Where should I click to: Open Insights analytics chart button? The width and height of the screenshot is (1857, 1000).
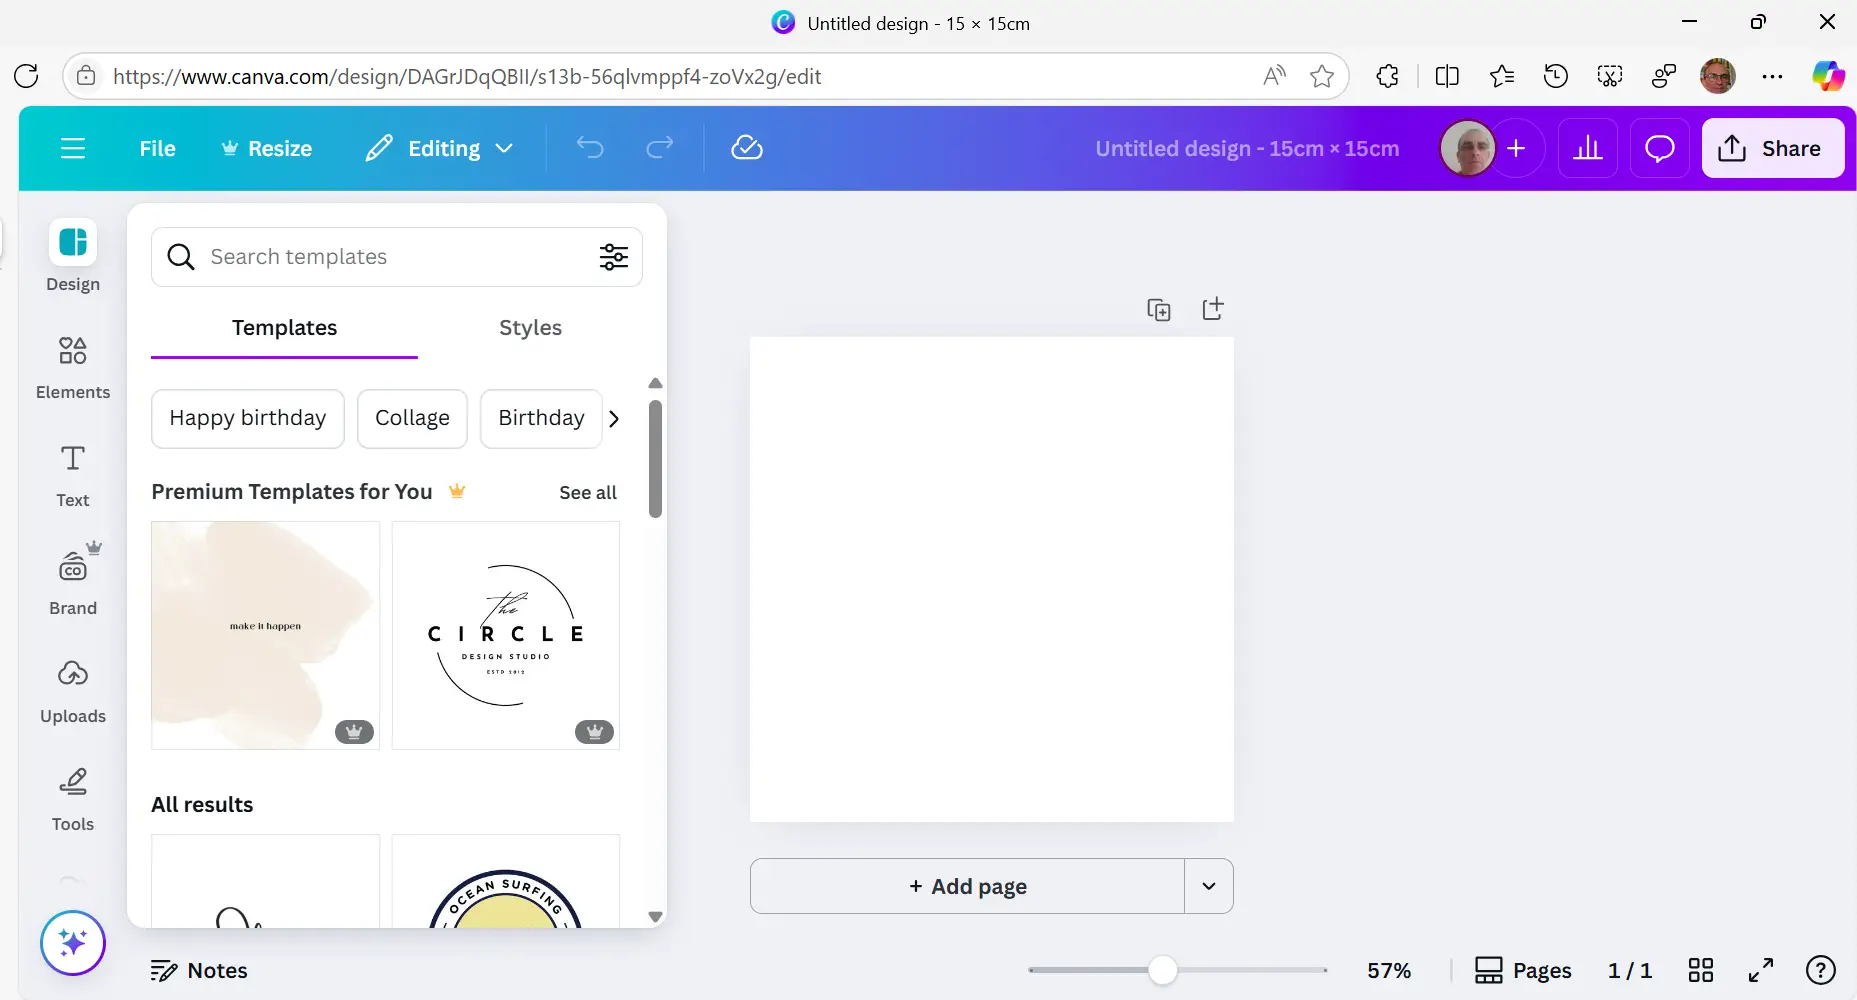[x=1588, y=149]
